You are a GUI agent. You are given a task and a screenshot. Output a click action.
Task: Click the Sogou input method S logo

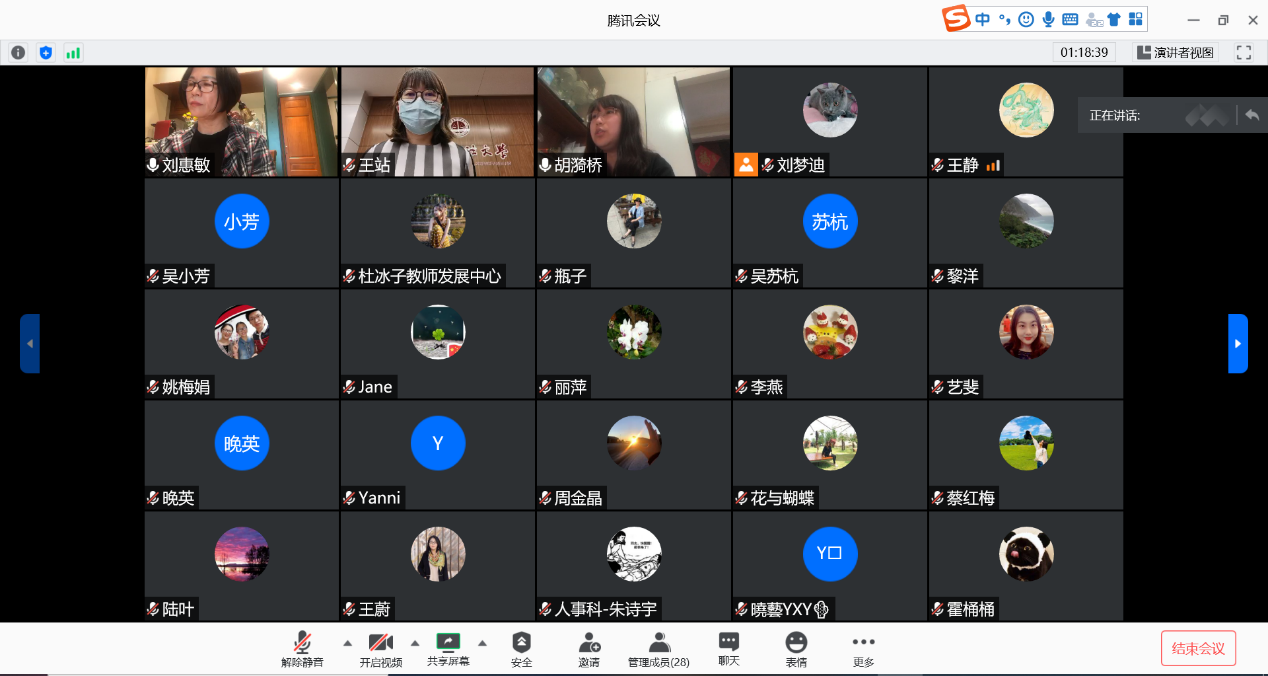tap(957, 19)
